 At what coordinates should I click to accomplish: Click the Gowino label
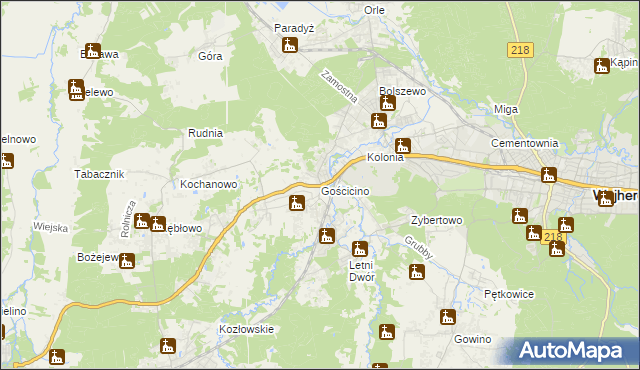tap(473, 339)
